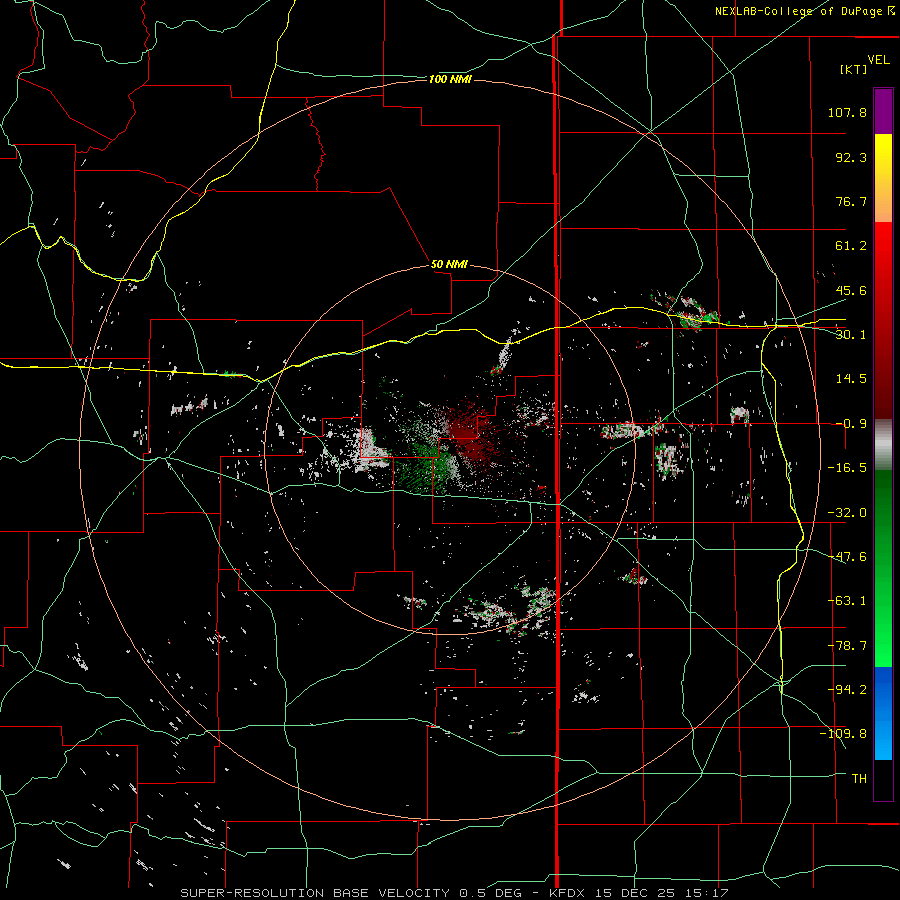Click the [KT] units label
This screenshot has width=900, height=900.
pyautogui.click(x=854, y=69)
